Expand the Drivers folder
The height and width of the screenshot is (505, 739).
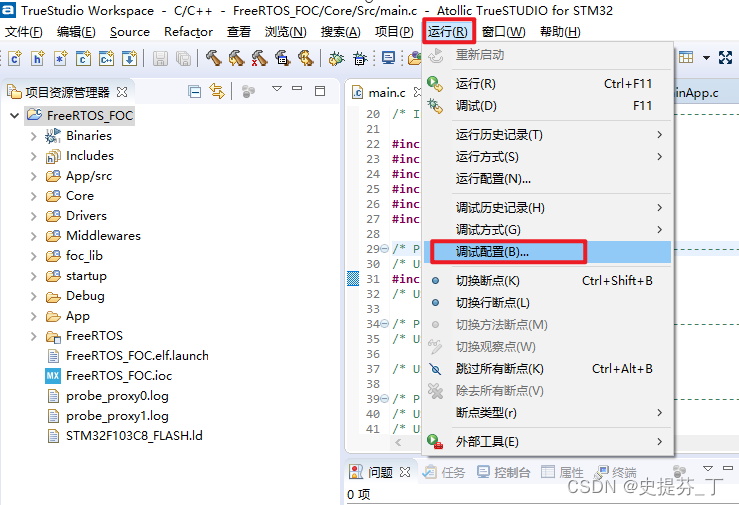[x=33, y=216]
